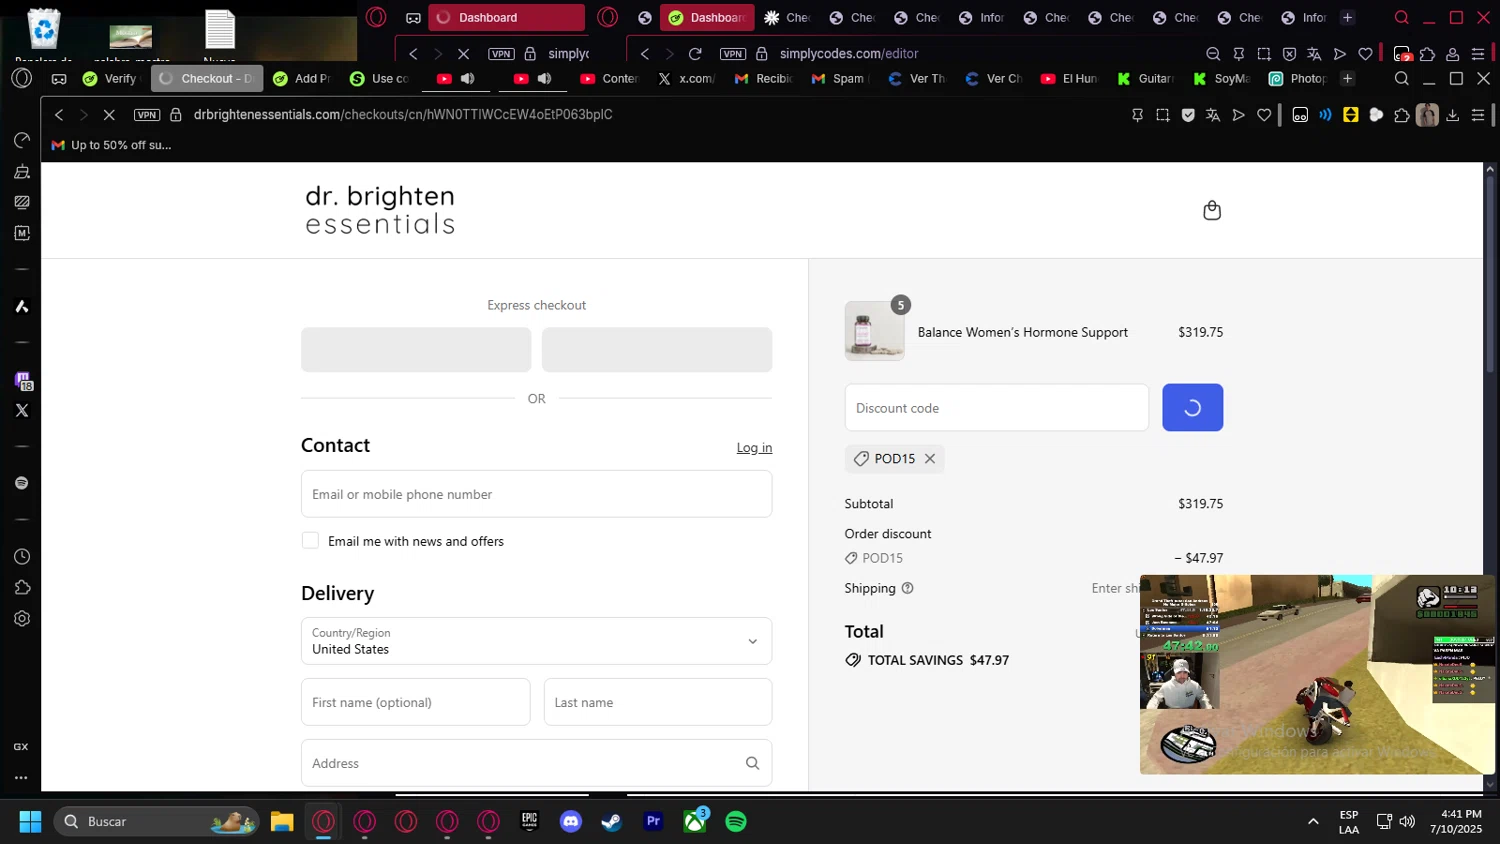Stop loading the checkout page
The width and height of the screenshot is (1500, 844).
[x=109, y=115]
